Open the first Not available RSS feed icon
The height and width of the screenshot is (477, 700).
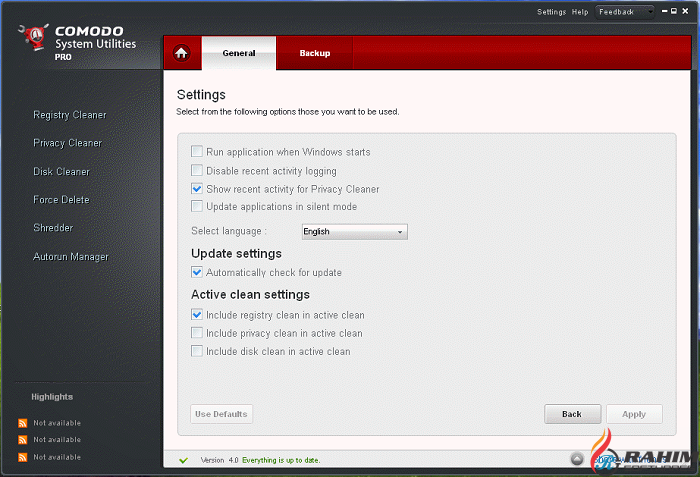click(x=23, y=423)
